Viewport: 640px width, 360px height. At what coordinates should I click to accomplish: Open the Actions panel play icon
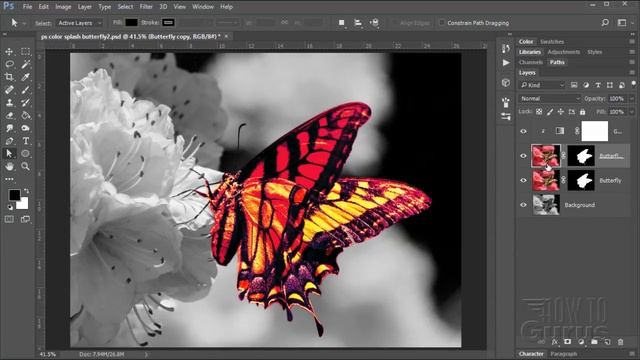point(506,63)
